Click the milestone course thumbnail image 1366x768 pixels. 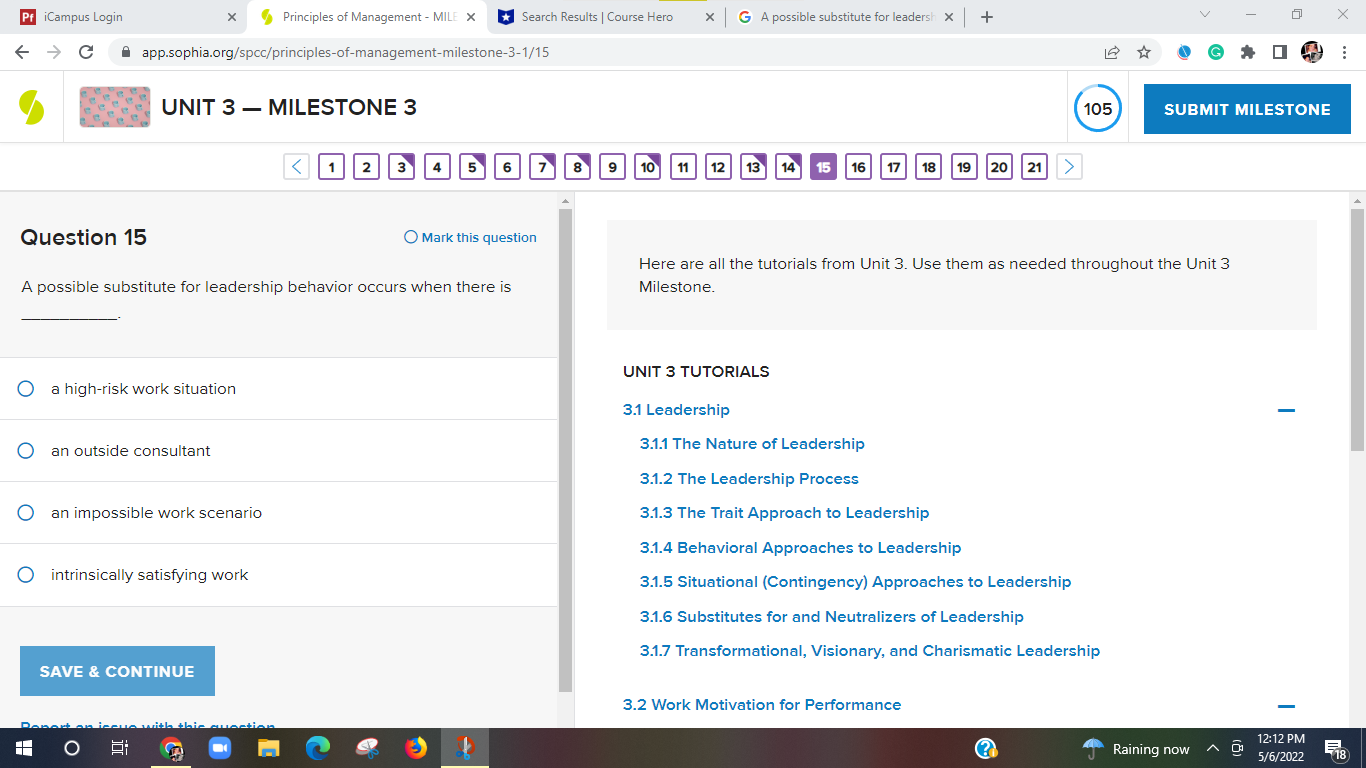coord(115,107)
